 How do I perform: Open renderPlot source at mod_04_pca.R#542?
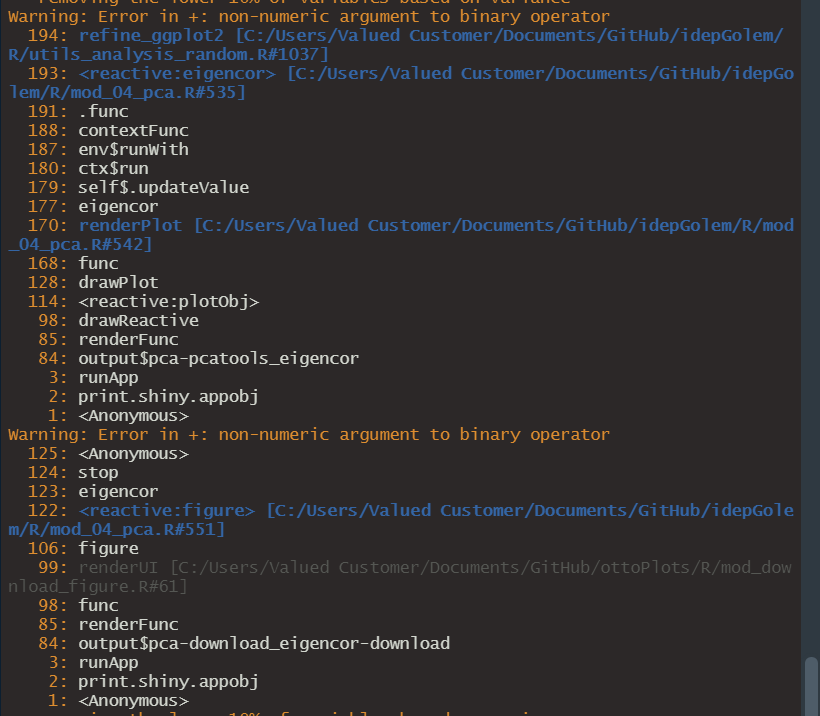(x=130, y=225)
